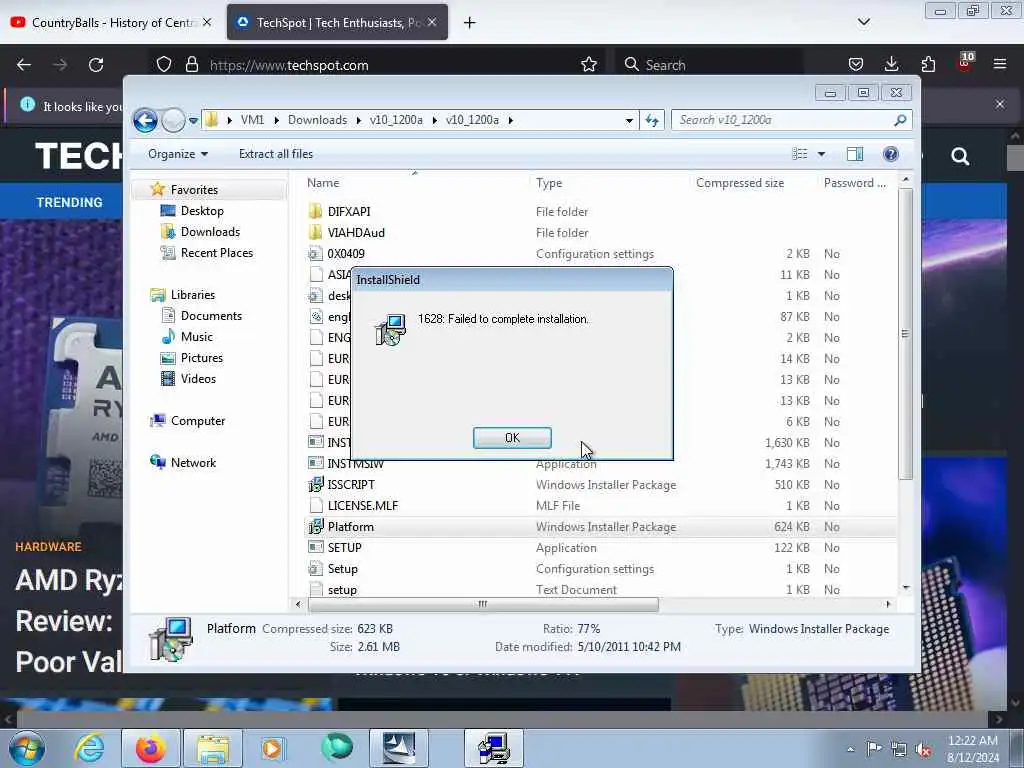Switch to the TechSpot tab

tap(338, 23)
